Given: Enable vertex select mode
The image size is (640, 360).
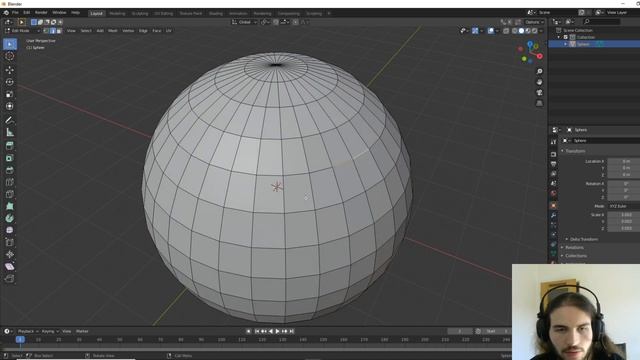Looking at the screenshot, I should pos(46,31).
